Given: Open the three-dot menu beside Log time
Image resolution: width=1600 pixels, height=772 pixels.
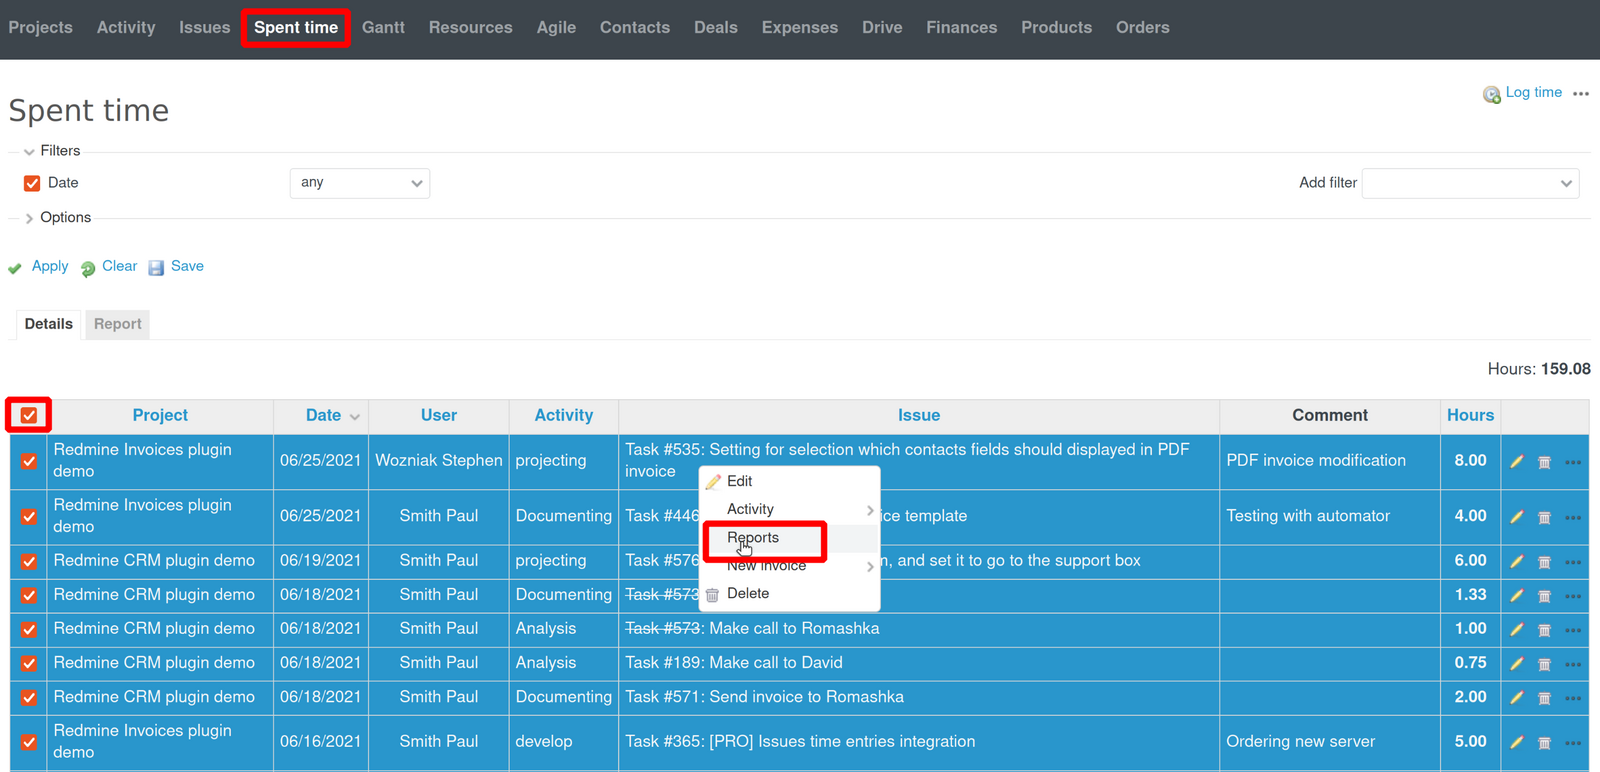Looking at the screenshot, I should coord(1580,94).
